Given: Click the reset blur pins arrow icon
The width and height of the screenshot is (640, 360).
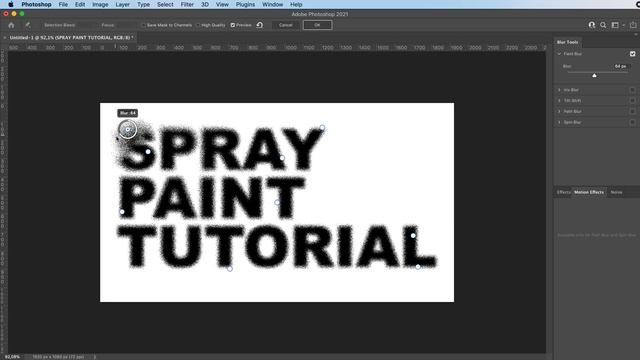Looking at the screenshot, I should click(260, 25).
